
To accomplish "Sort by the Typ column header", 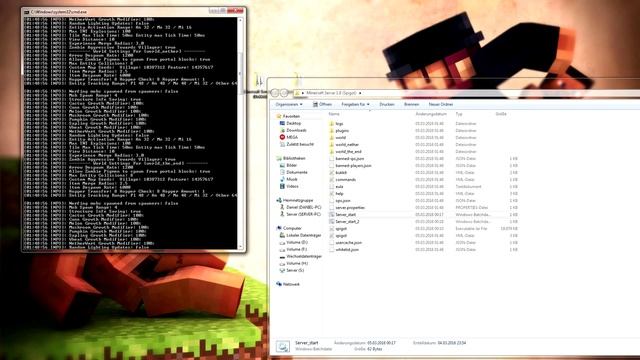I will (459, 114).
